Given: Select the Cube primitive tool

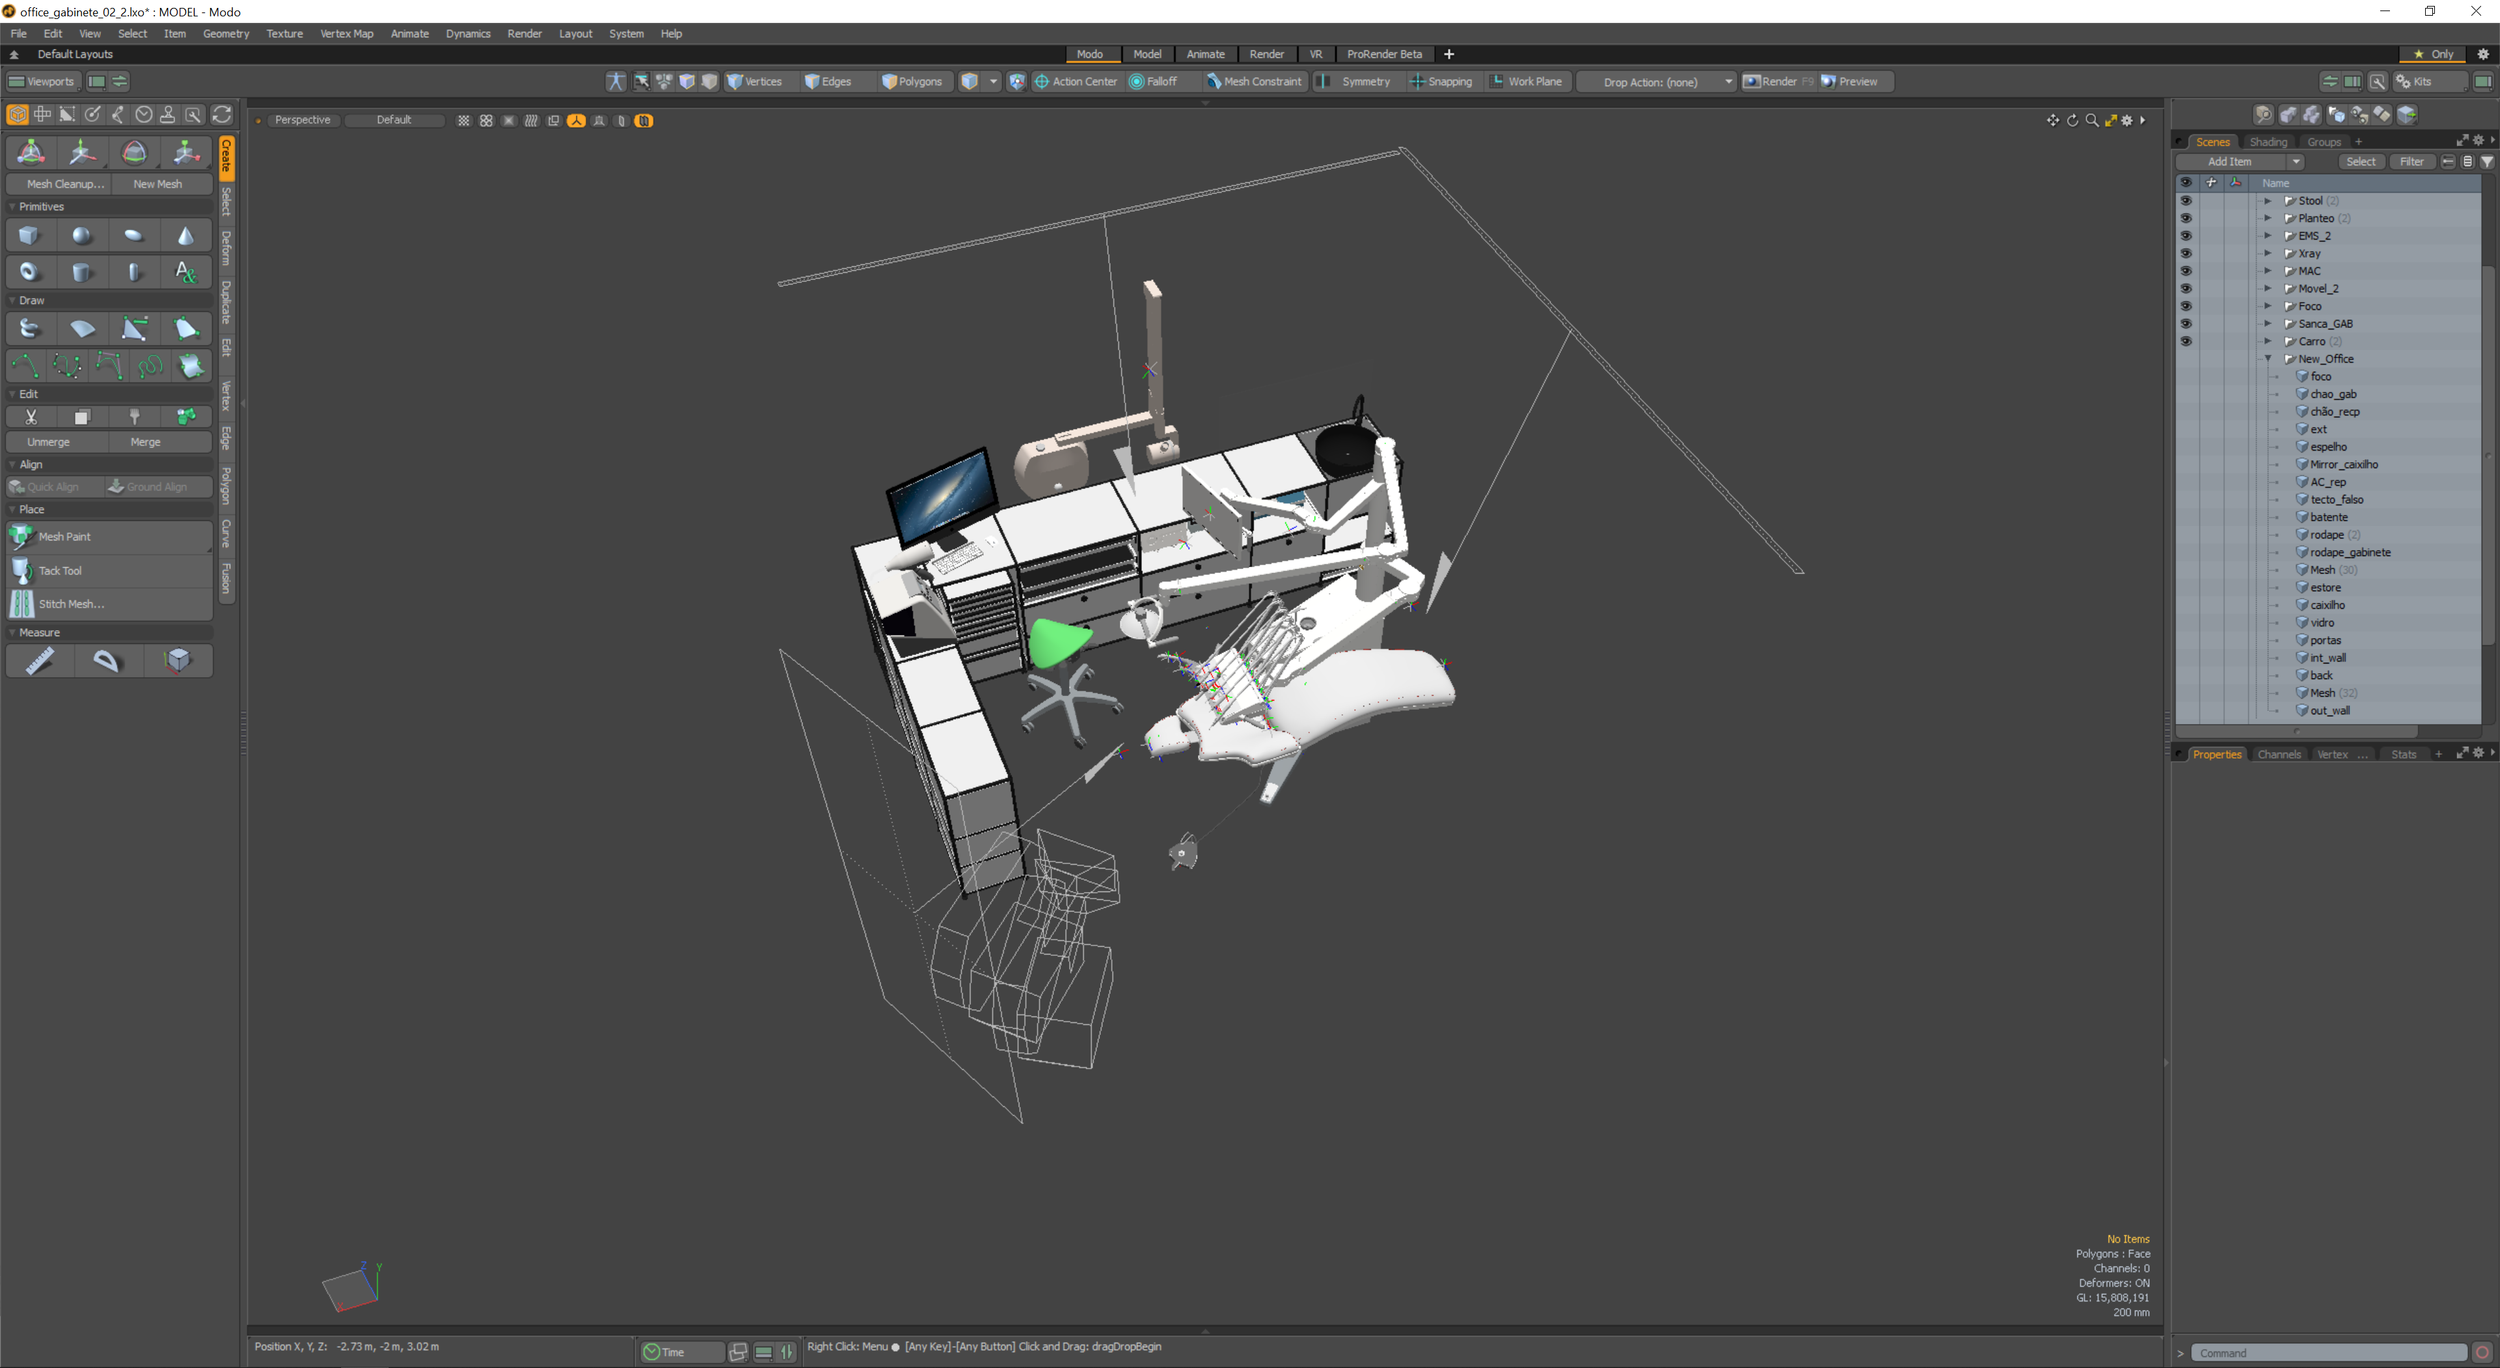Looking at the screenshot, I should click(29, 236).
